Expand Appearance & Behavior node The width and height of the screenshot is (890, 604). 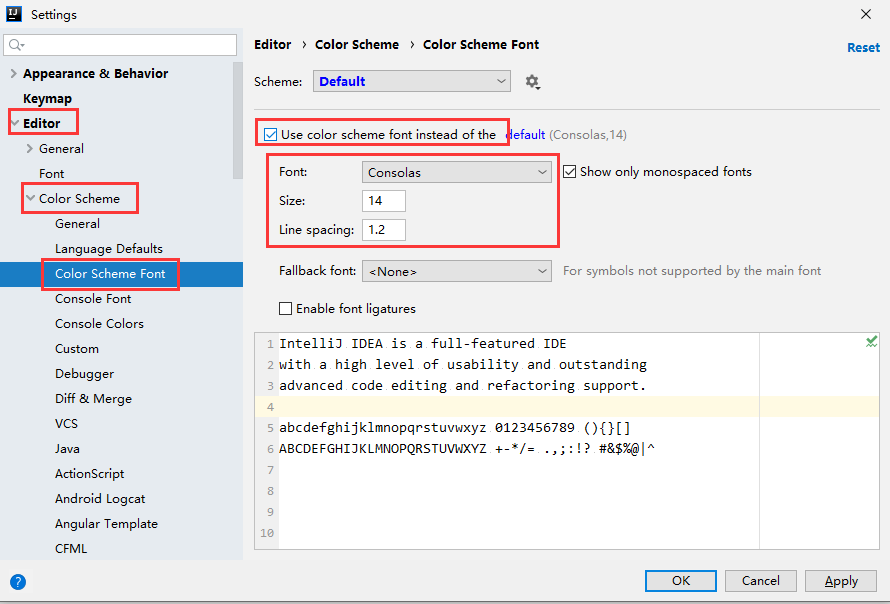[x=14, y=73]
